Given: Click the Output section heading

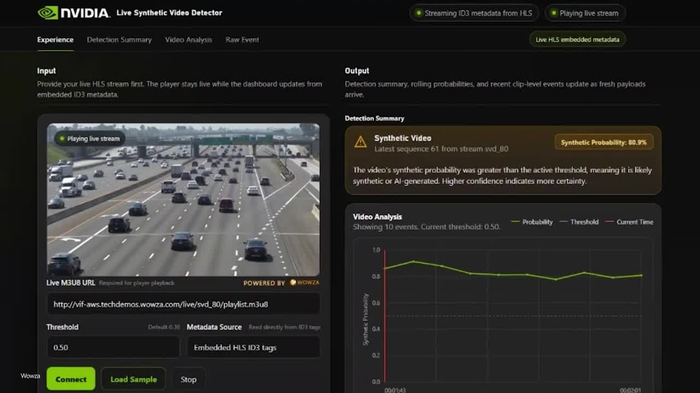Looking at the screenshot, I should (x=357, y=71).
